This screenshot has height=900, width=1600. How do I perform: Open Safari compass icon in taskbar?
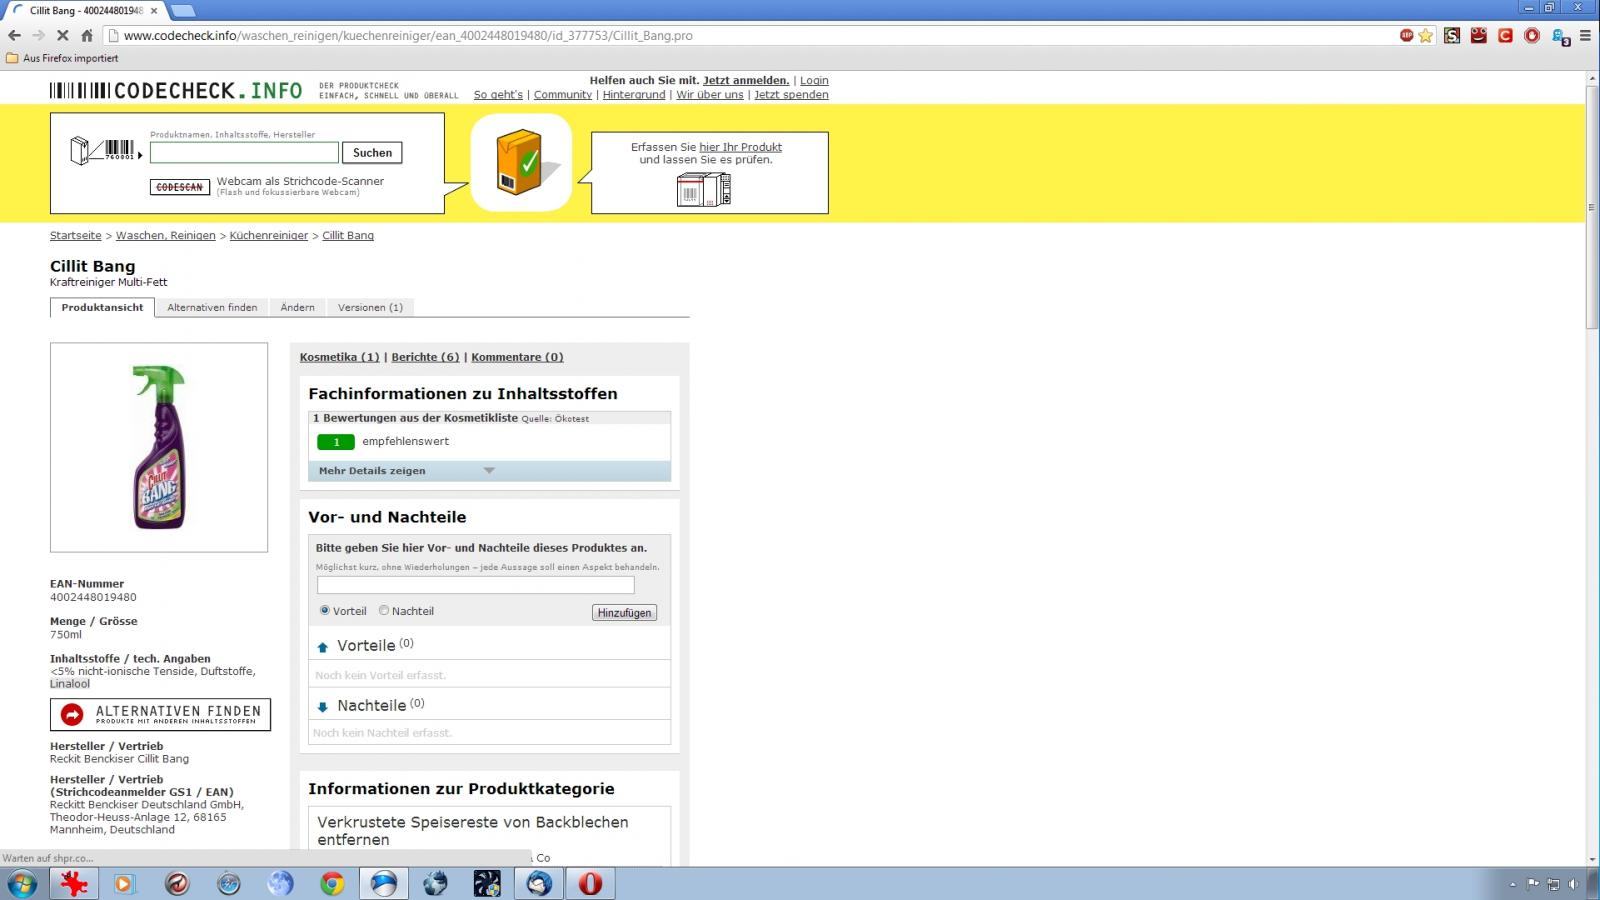tap(229, 883)
